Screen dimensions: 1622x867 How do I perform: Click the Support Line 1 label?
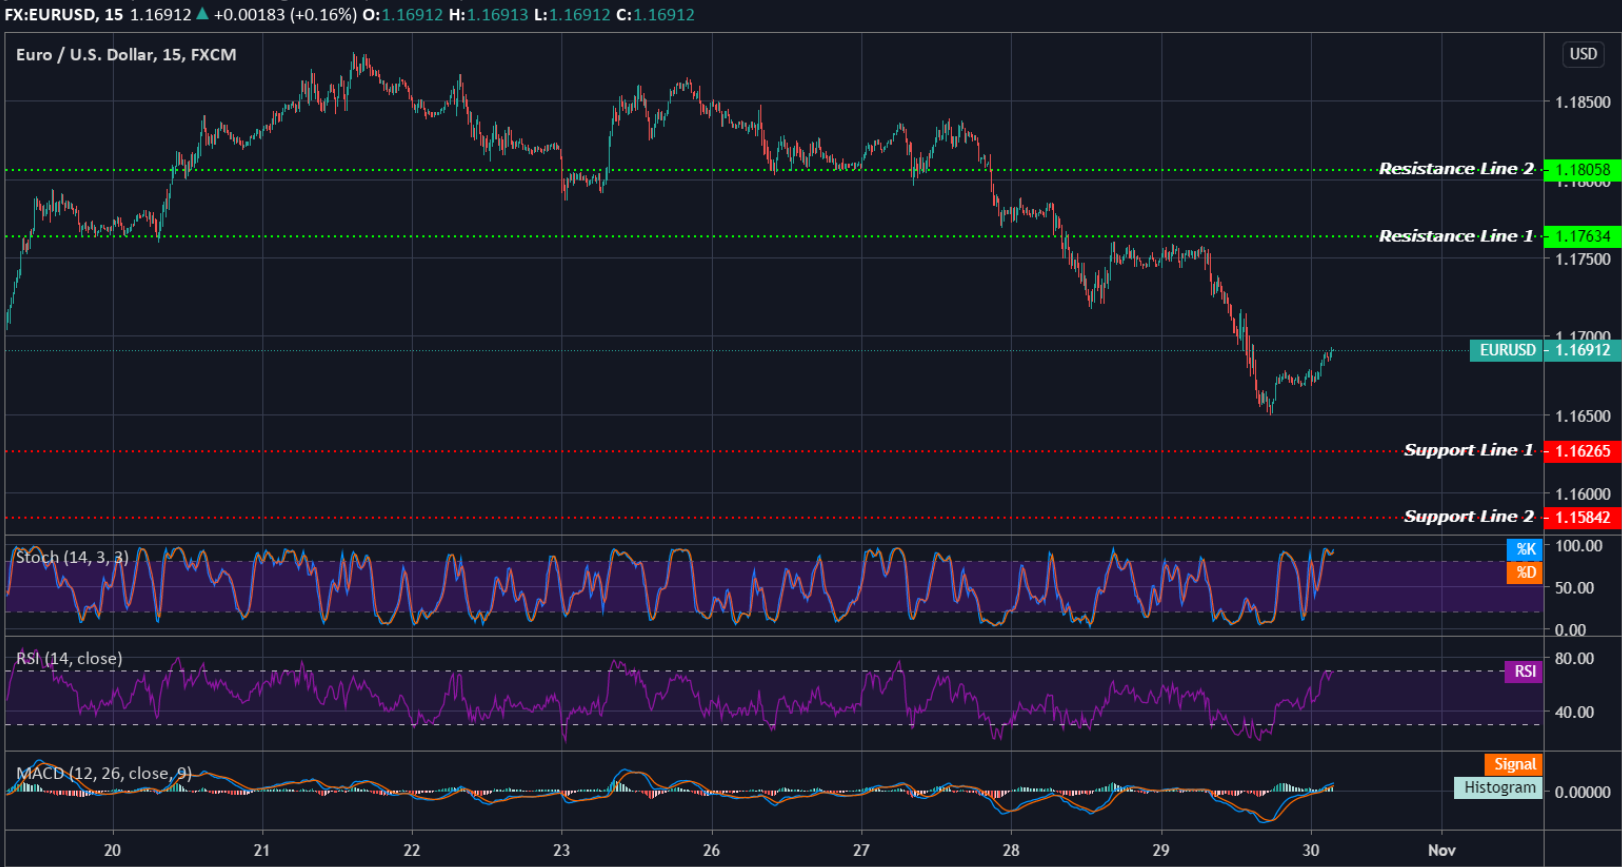(x=1468, y=450)
